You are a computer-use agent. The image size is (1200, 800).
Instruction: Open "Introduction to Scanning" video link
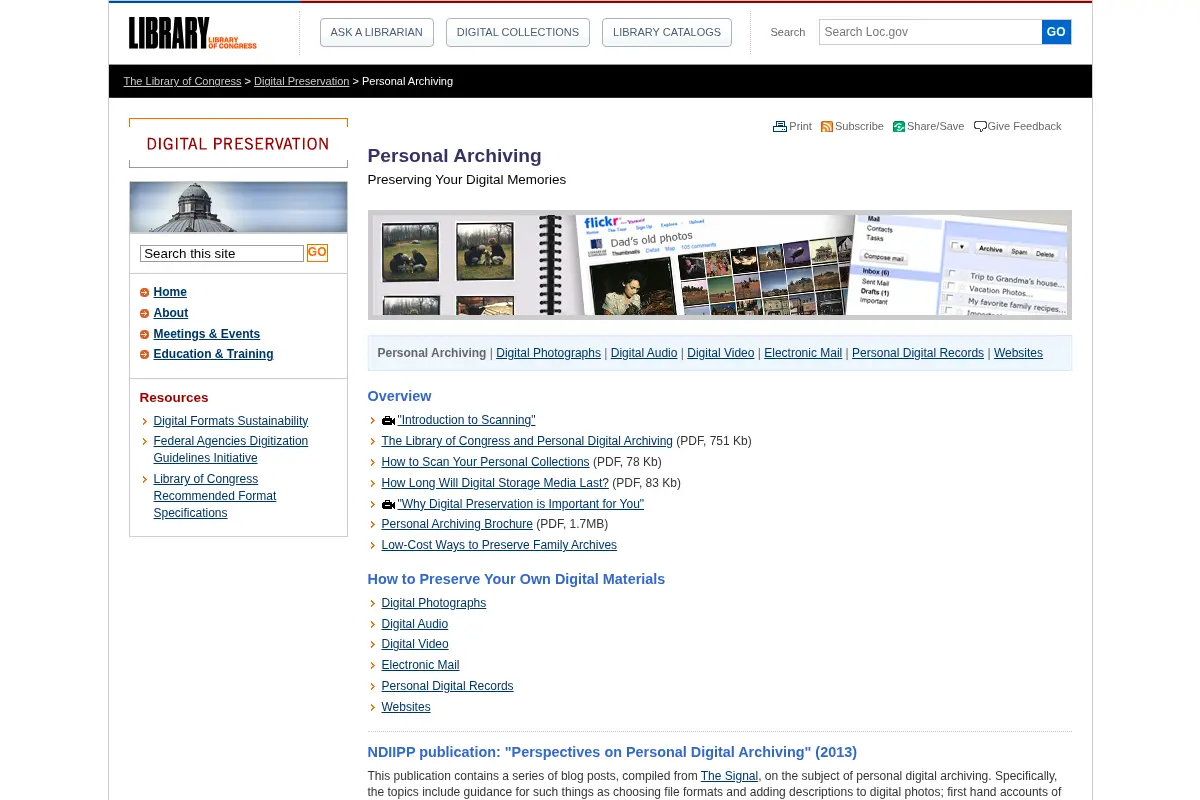pyautogui.click(x=467, y=420)
